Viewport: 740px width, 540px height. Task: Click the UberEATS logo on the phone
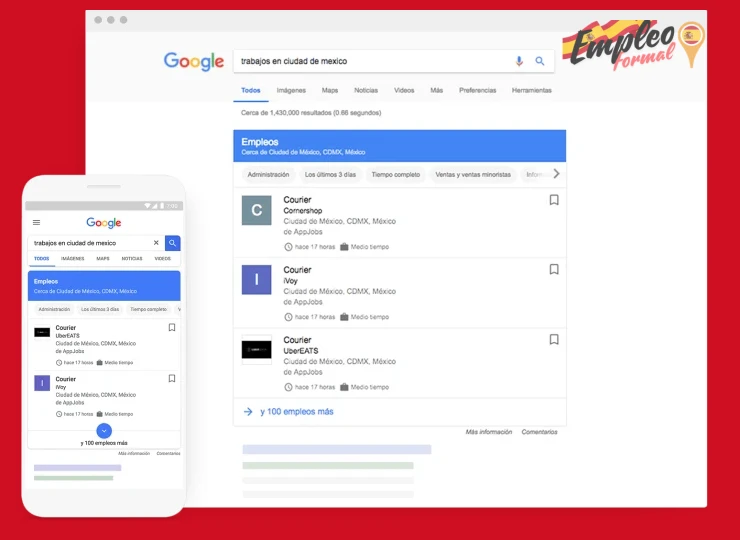[42, 333]
